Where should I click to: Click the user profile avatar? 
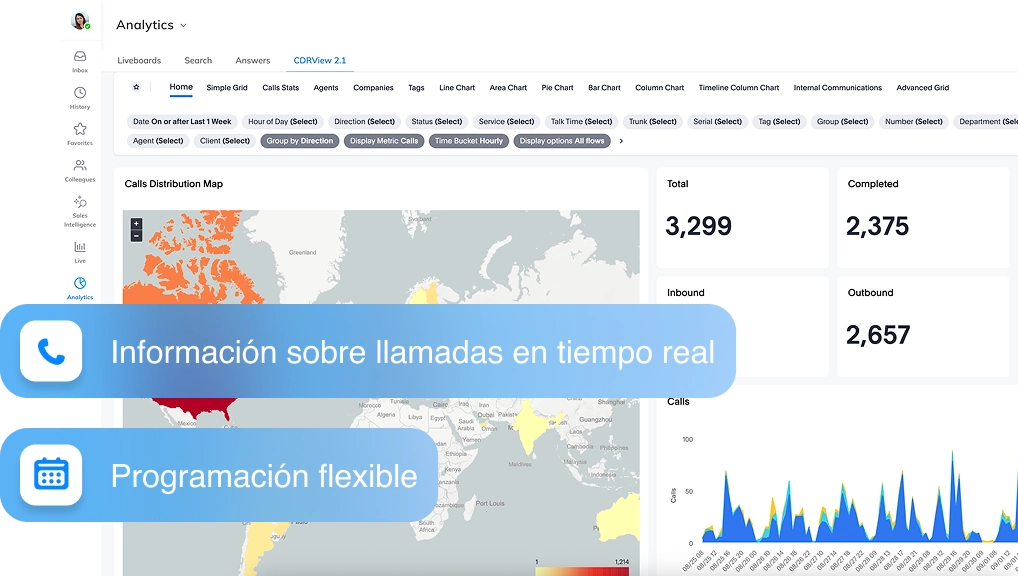80,21
